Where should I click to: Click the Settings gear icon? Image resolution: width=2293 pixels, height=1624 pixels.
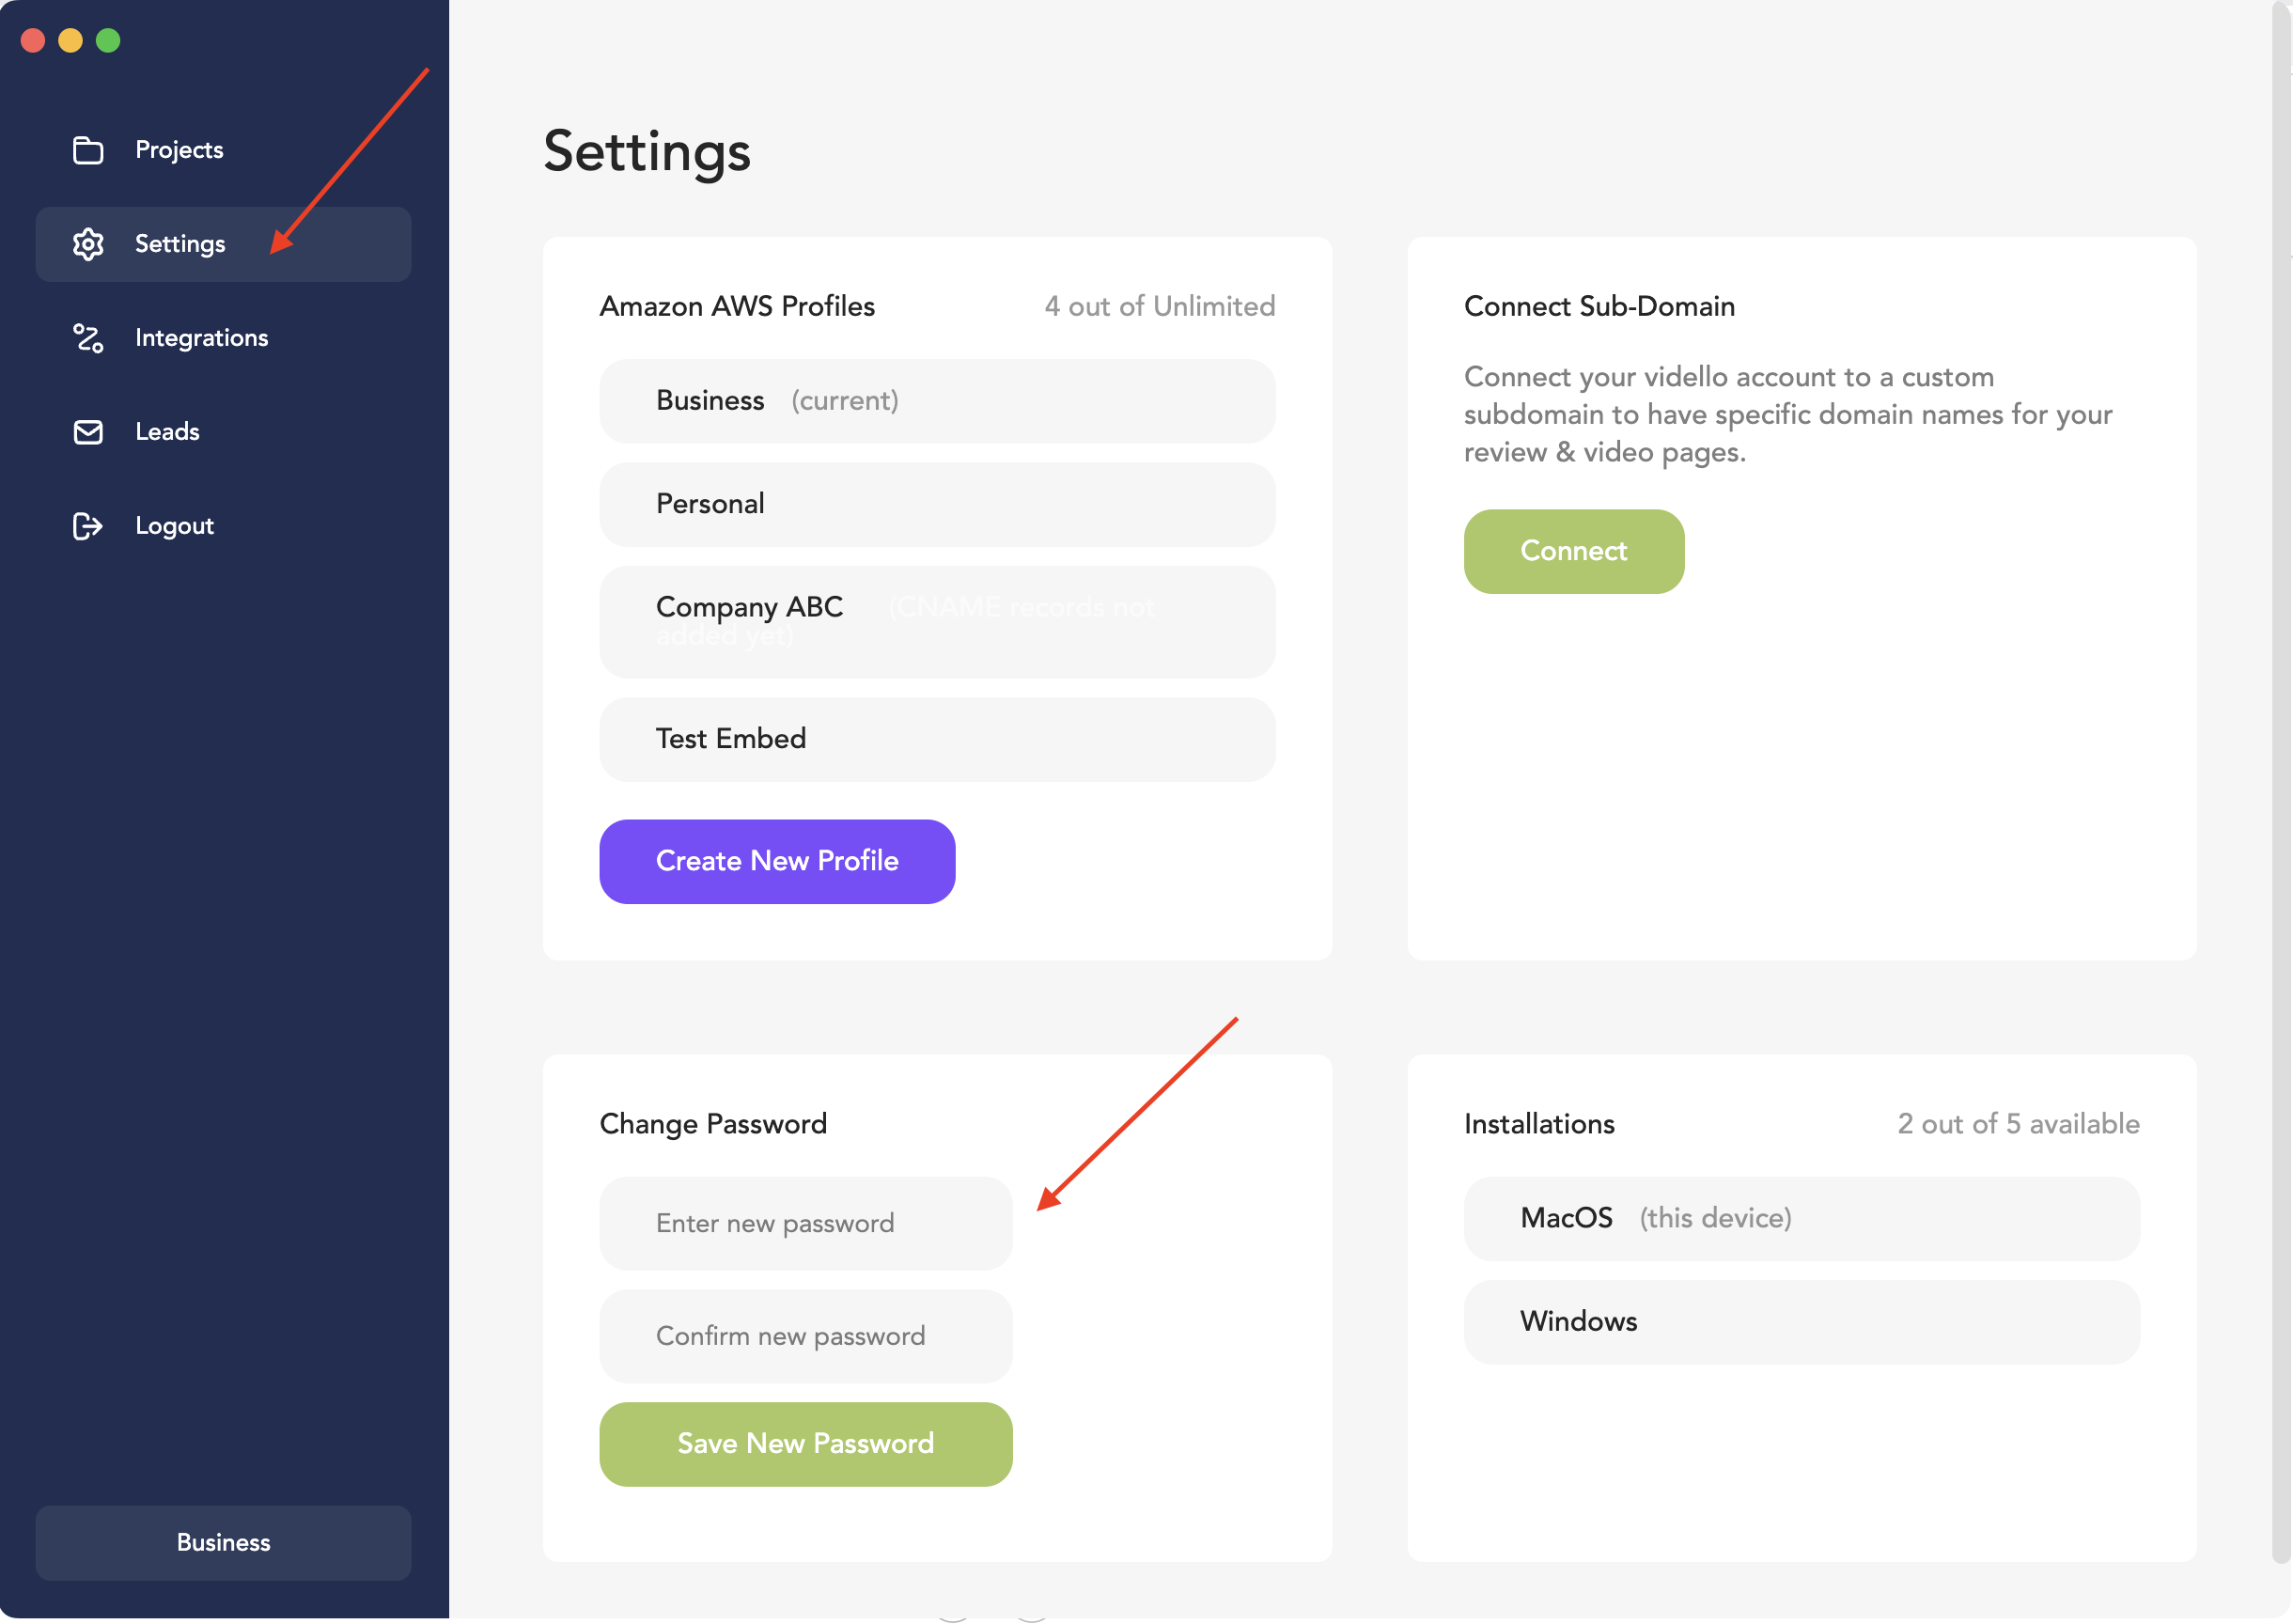click(x=88, y=244)
